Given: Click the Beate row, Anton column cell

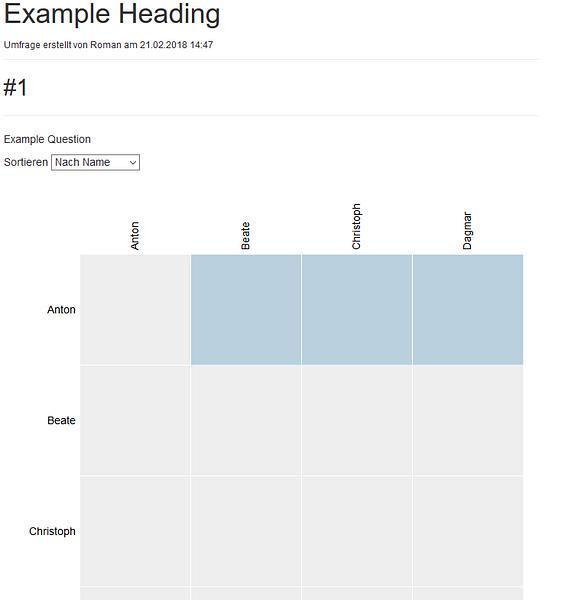Looking at the screenshot, I should [x=135, y=421].
